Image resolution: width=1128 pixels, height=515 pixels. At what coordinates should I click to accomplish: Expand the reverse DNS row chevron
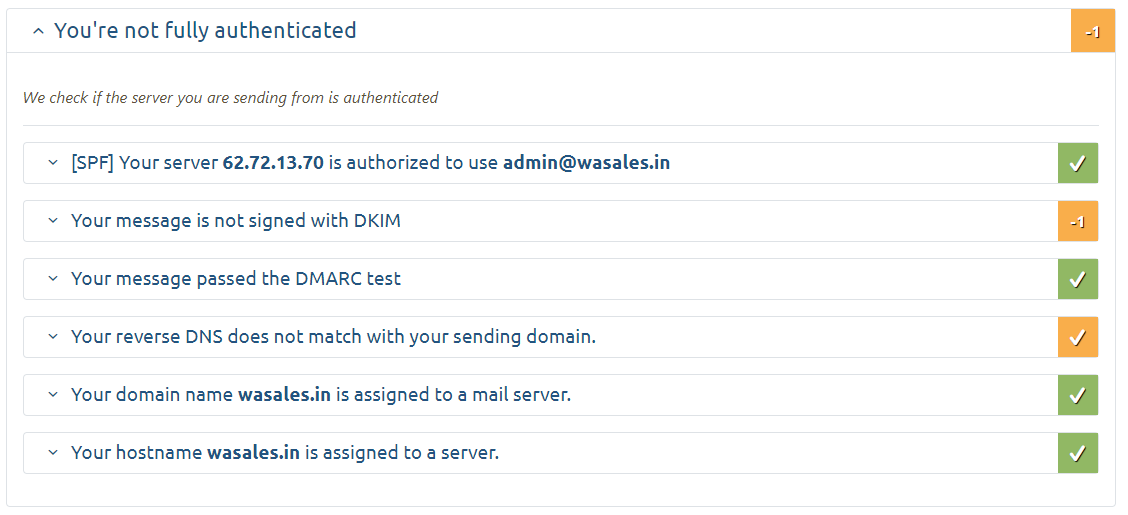point(52,337)
